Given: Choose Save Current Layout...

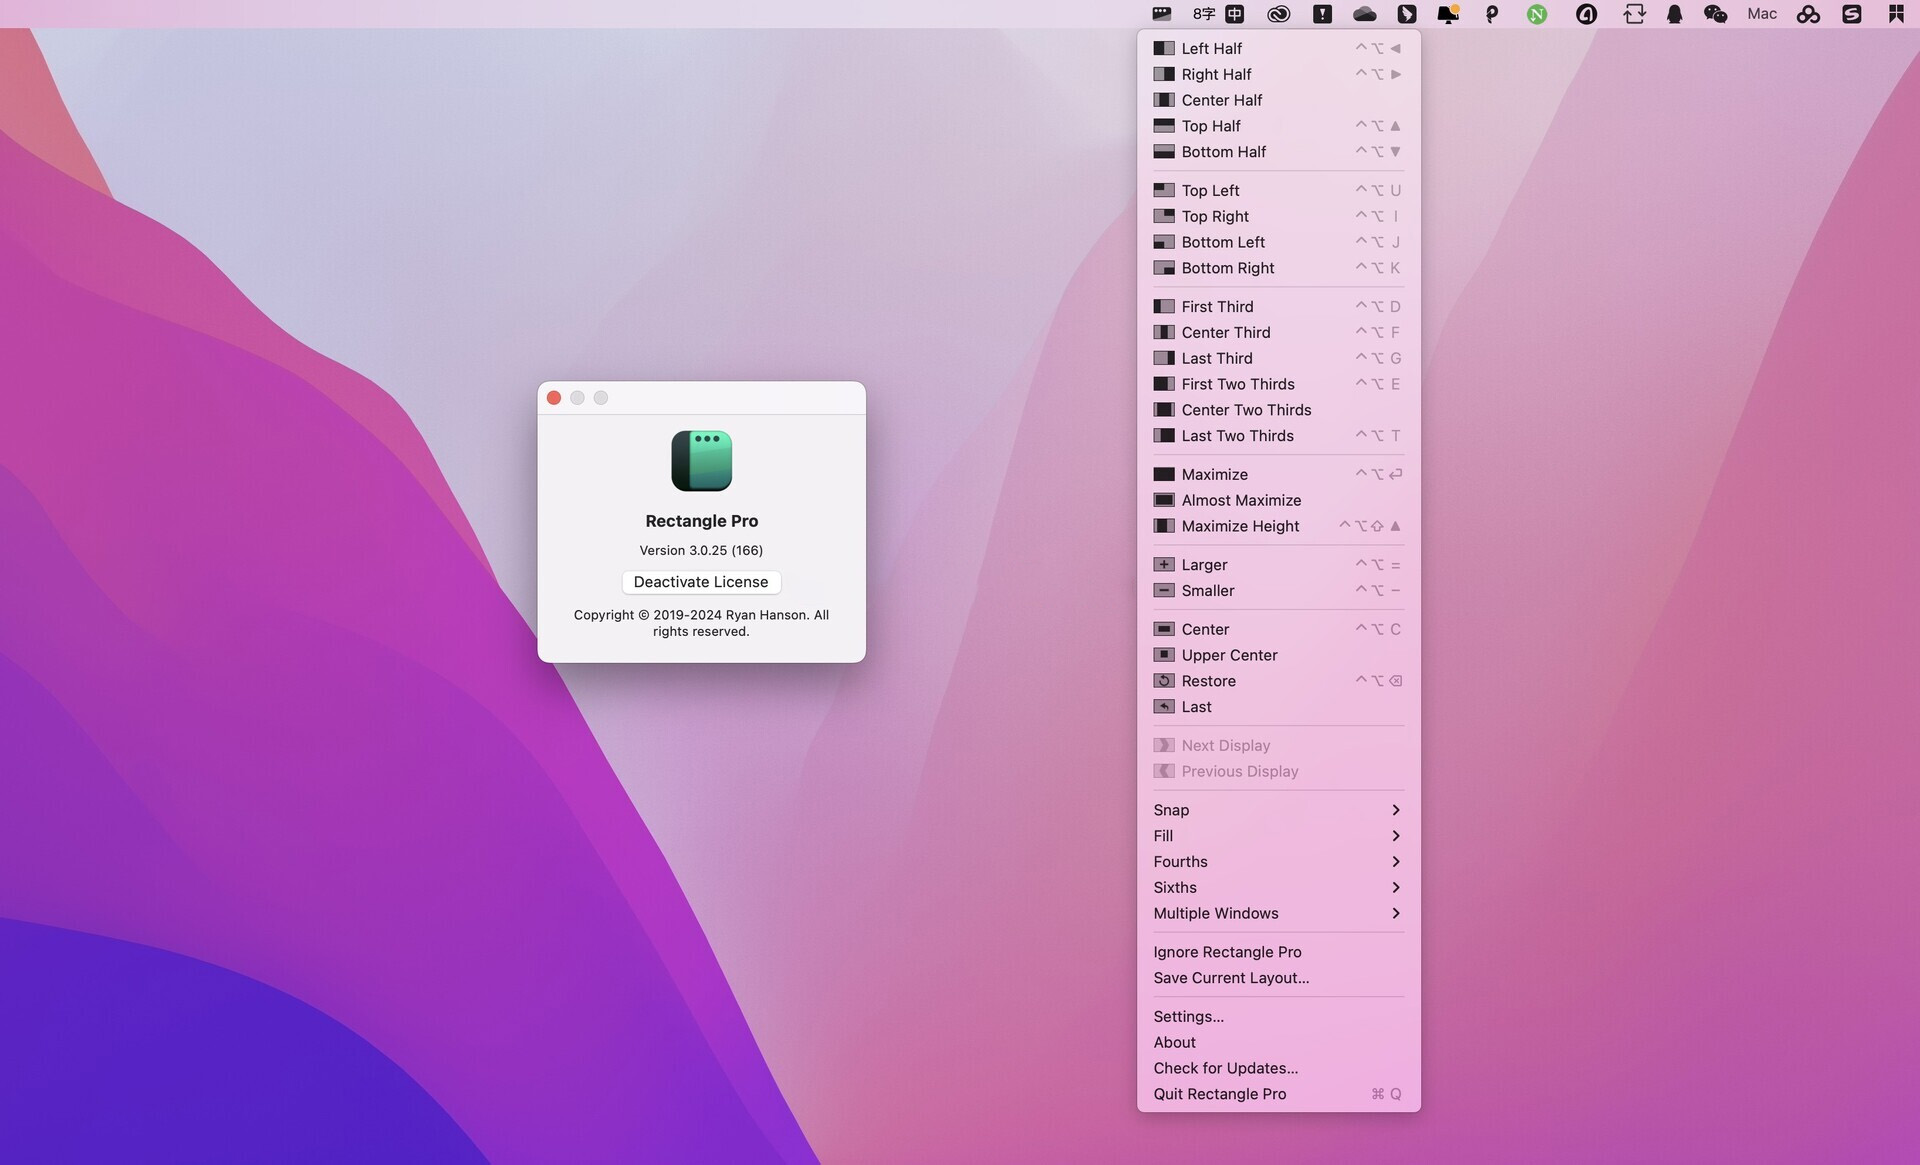Looking at the screenshot, I should pyautogui.click(x=1231, y=977).
